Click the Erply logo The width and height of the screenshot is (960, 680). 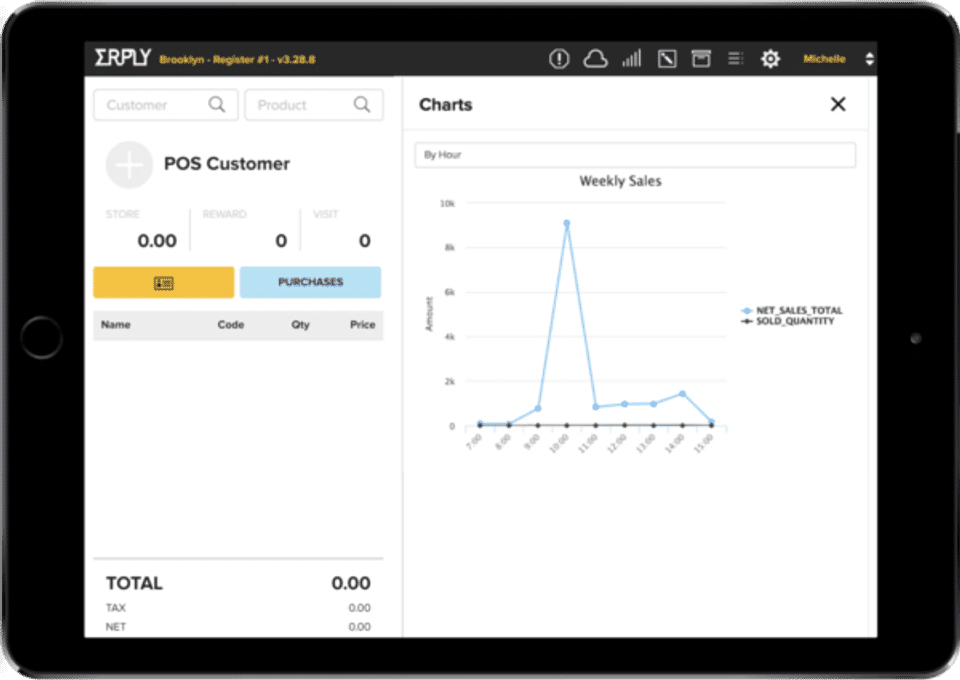click(122, 58)
